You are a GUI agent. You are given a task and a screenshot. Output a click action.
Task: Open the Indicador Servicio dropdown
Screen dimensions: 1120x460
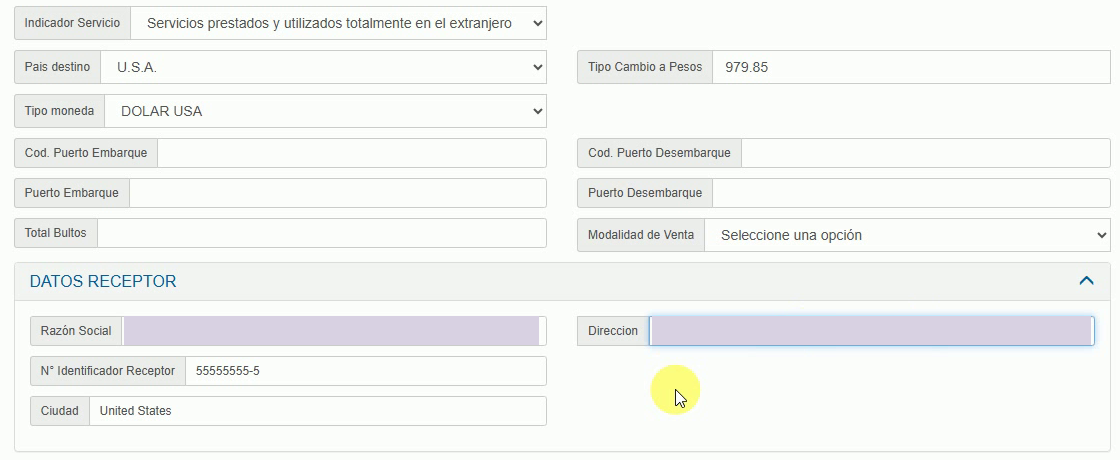coord(339,23)
